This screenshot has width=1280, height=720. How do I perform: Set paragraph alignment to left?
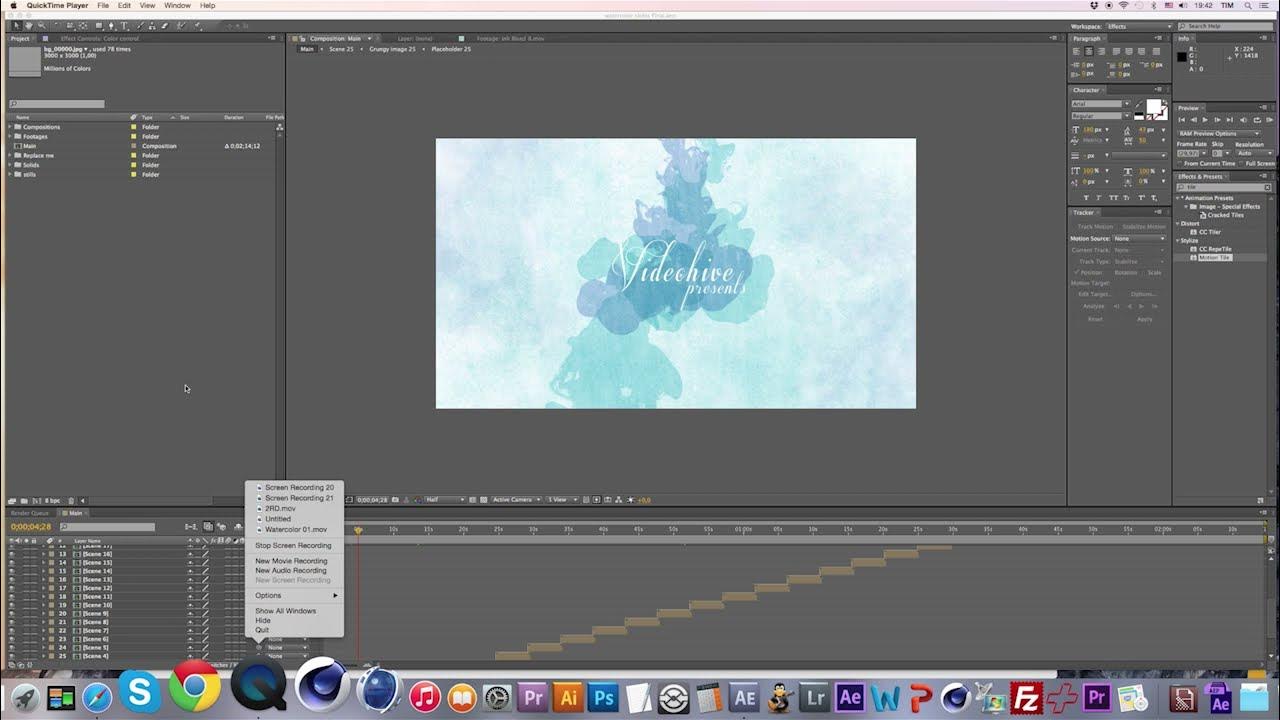click(x=1076, y=52)
